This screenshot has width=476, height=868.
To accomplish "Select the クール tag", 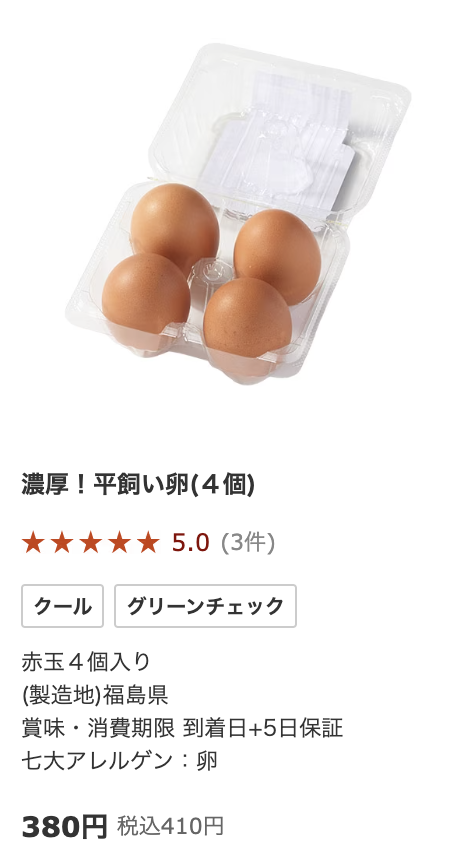I will [x=63, y=606].
